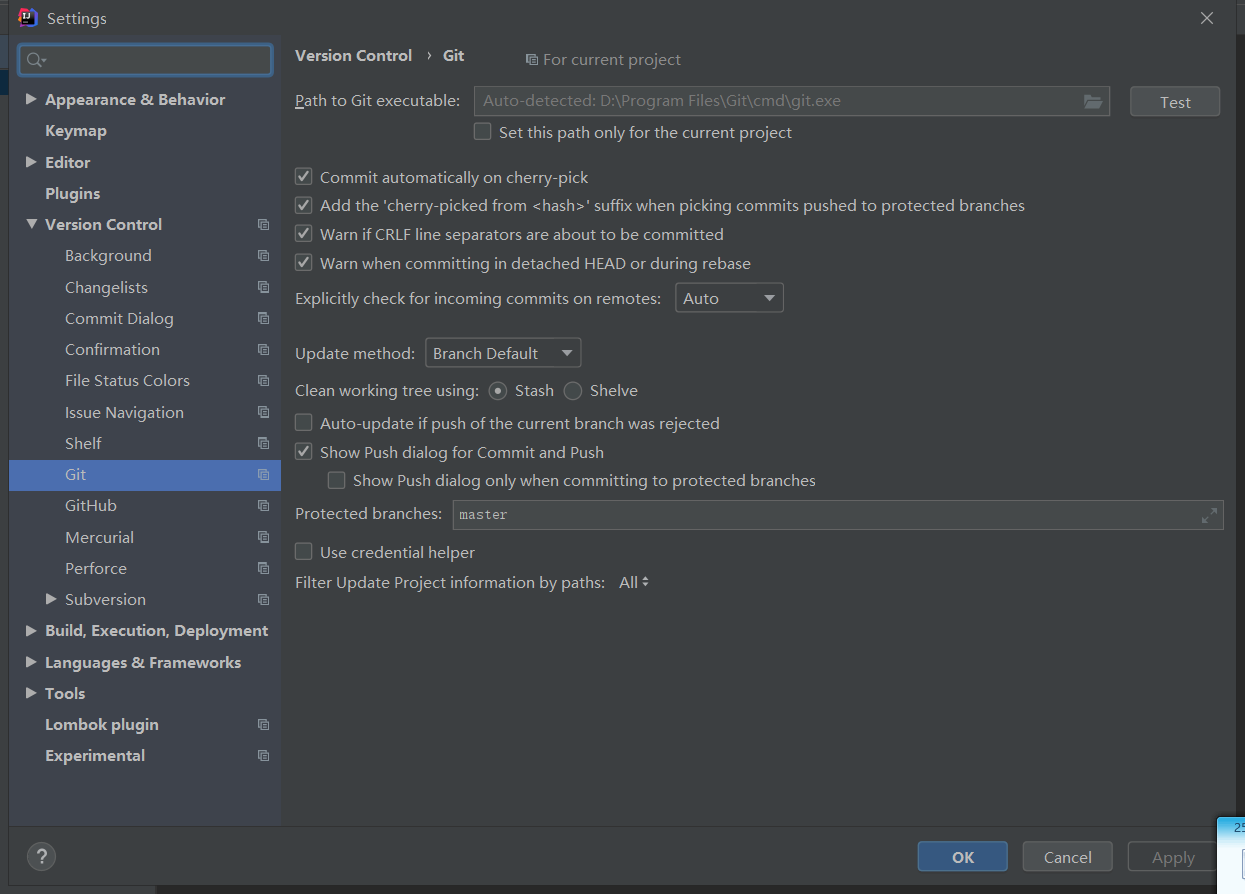Expand the Tools section arrow
This screenshot has width=1245, height=894.
(31, 693)
